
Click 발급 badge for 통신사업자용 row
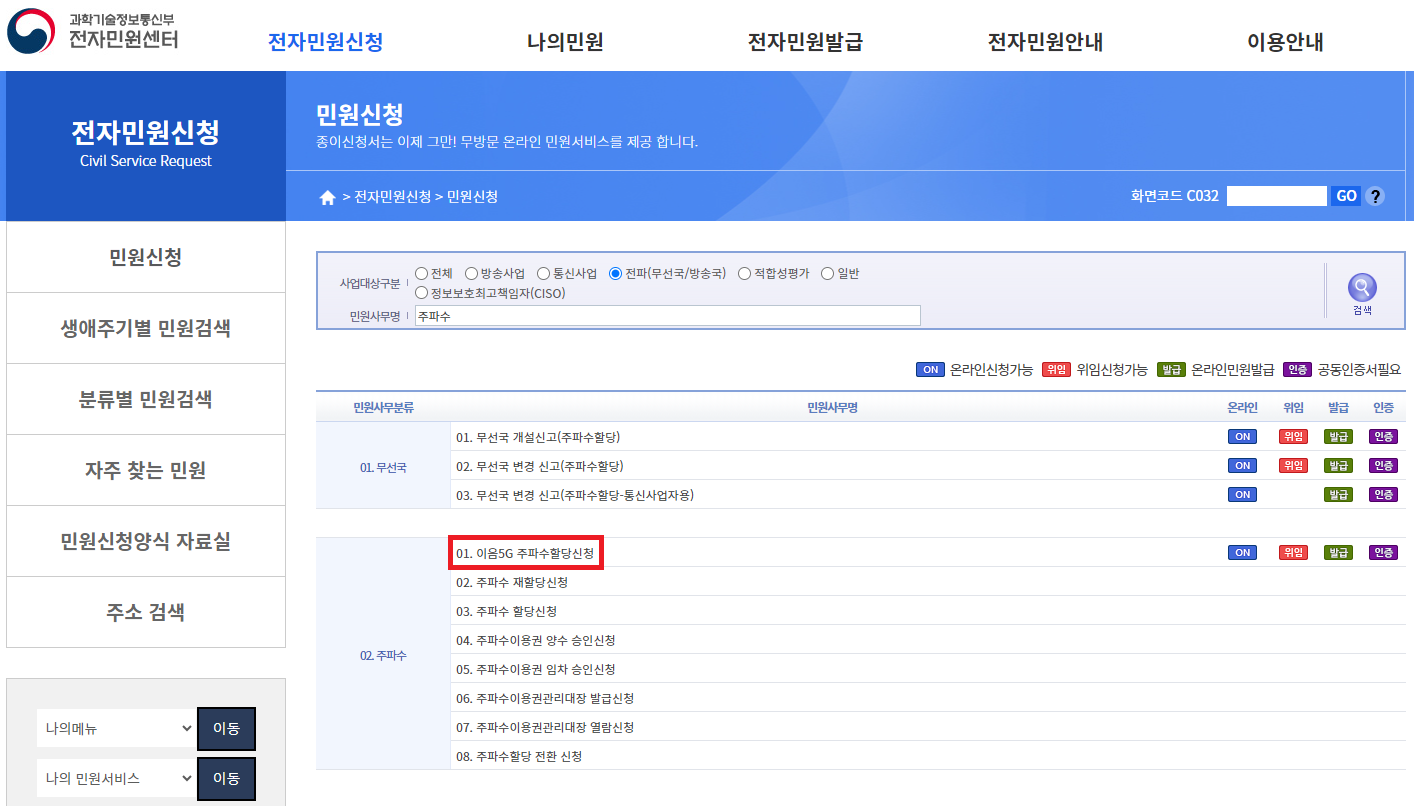click(1338, 495)
